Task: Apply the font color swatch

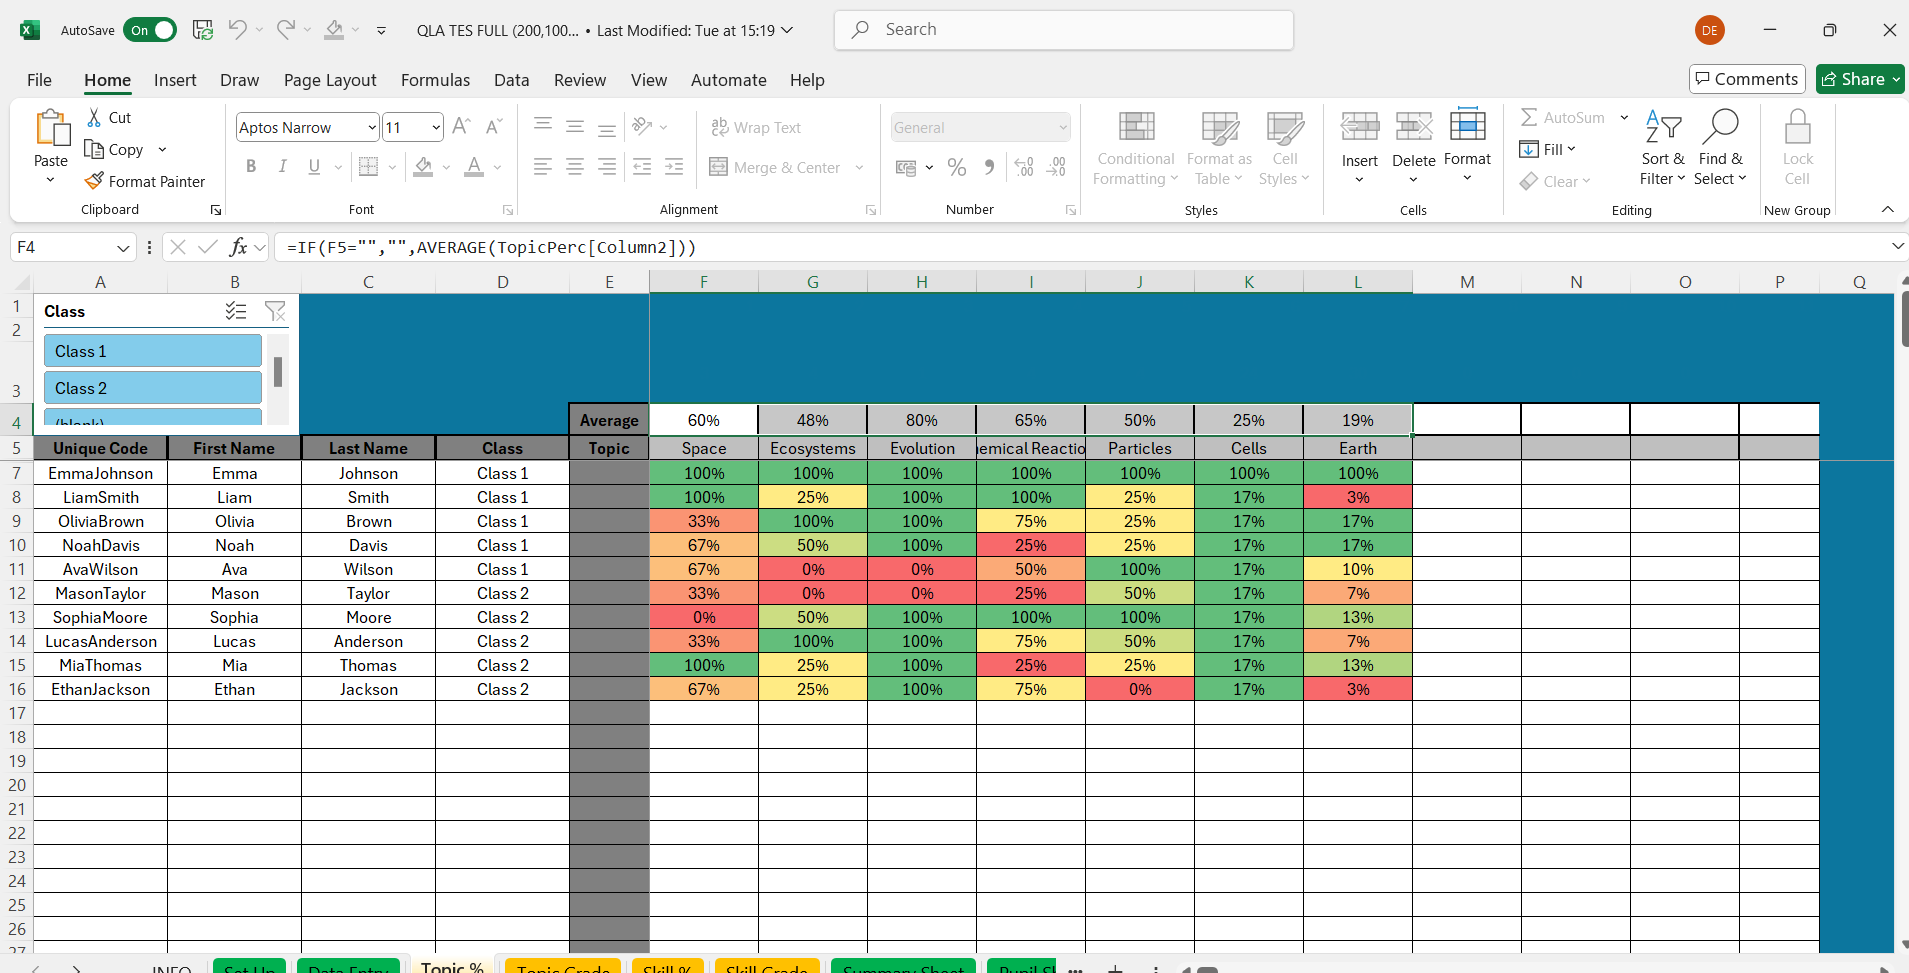Action: pos(474,167)
